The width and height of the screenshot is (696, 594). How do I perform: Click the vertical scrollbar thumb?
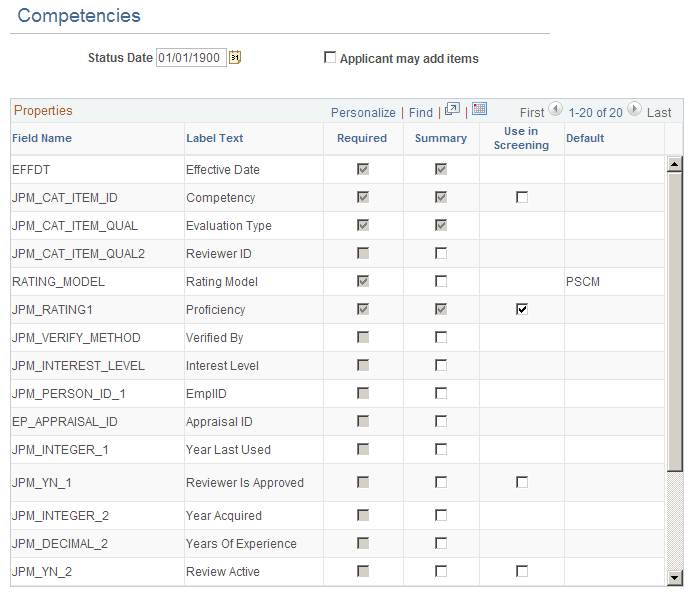coord(675,322)
